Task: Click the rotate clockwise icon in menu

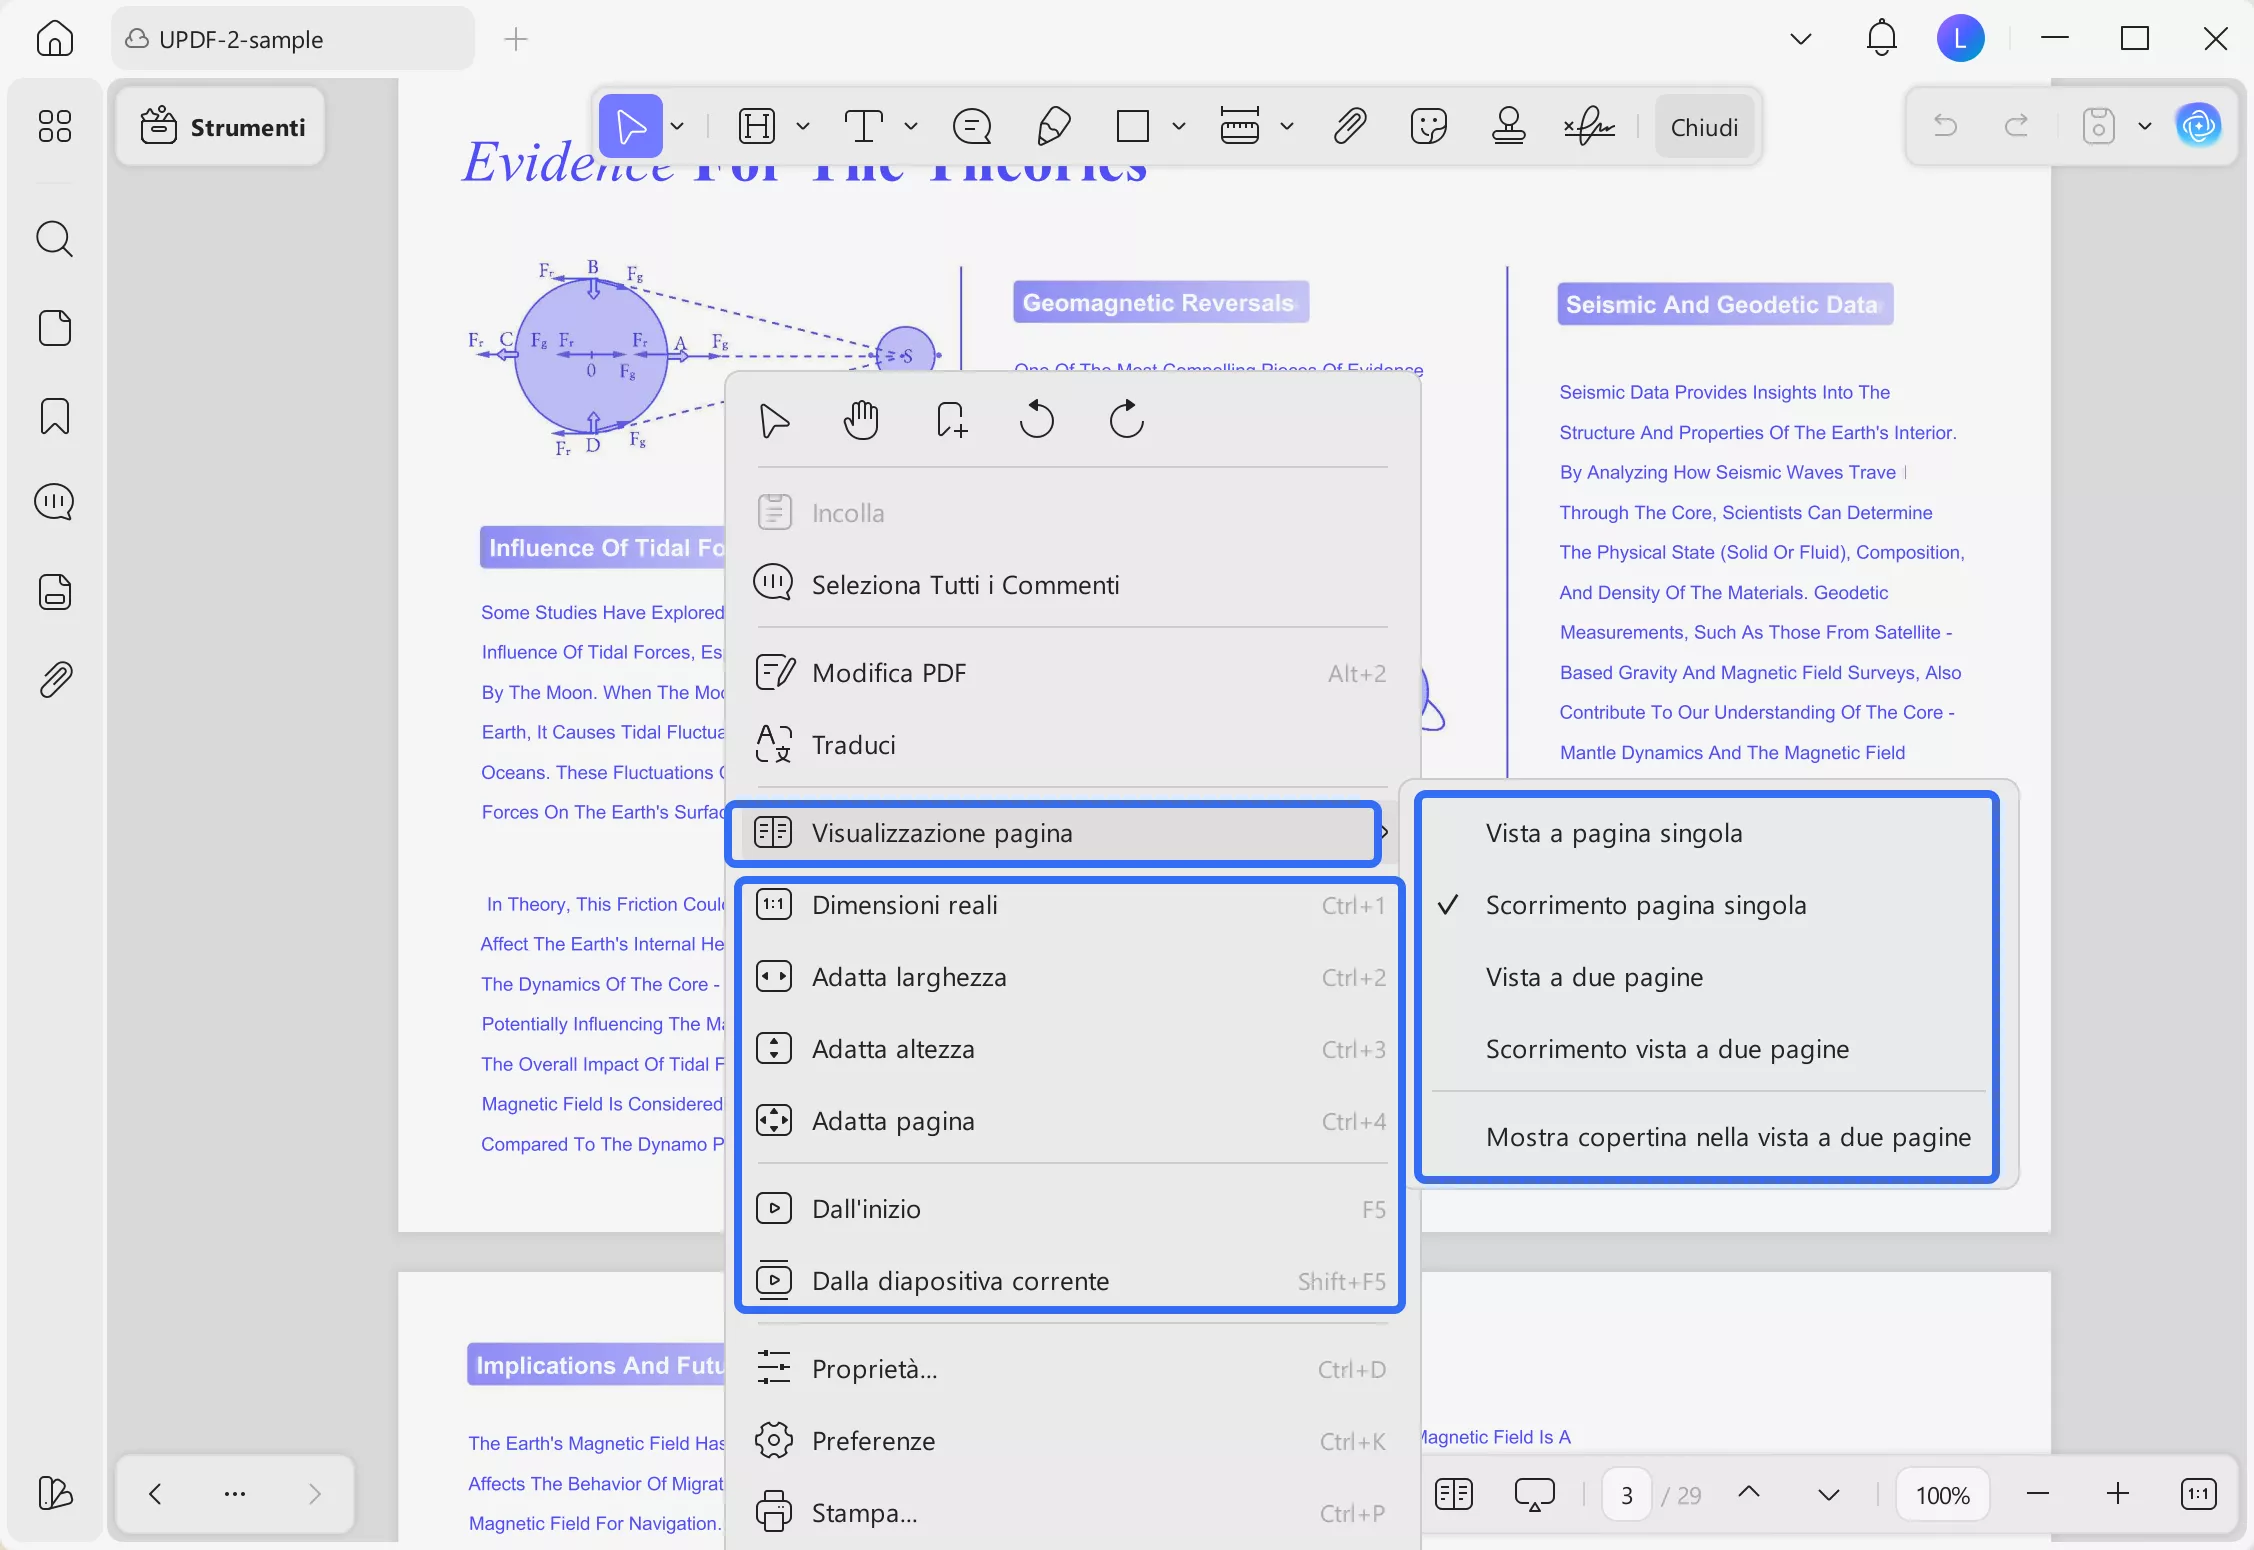Action: pyautogui.click(x=1126, y=420)
